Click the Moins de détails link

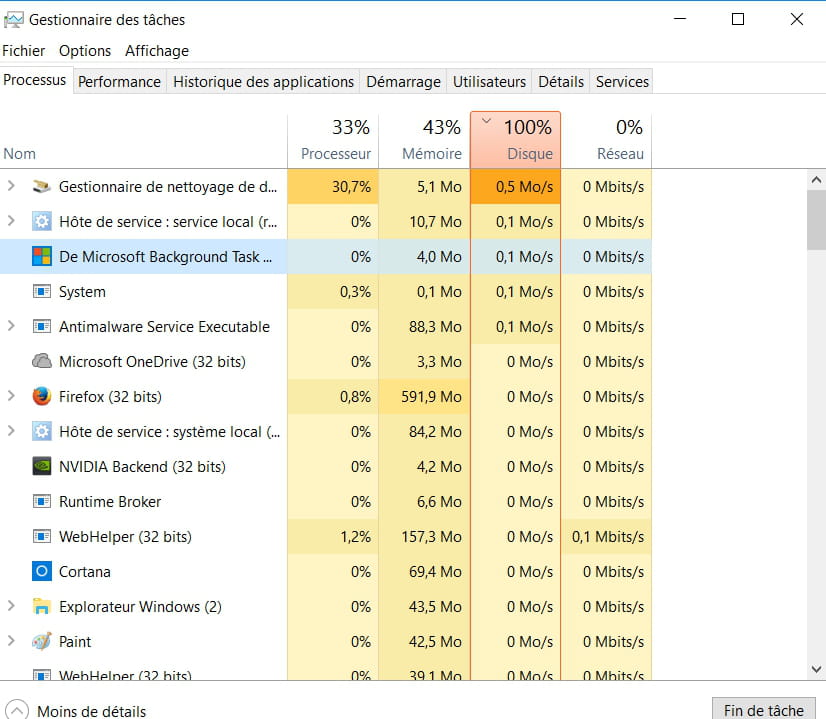tap(92, 711)
